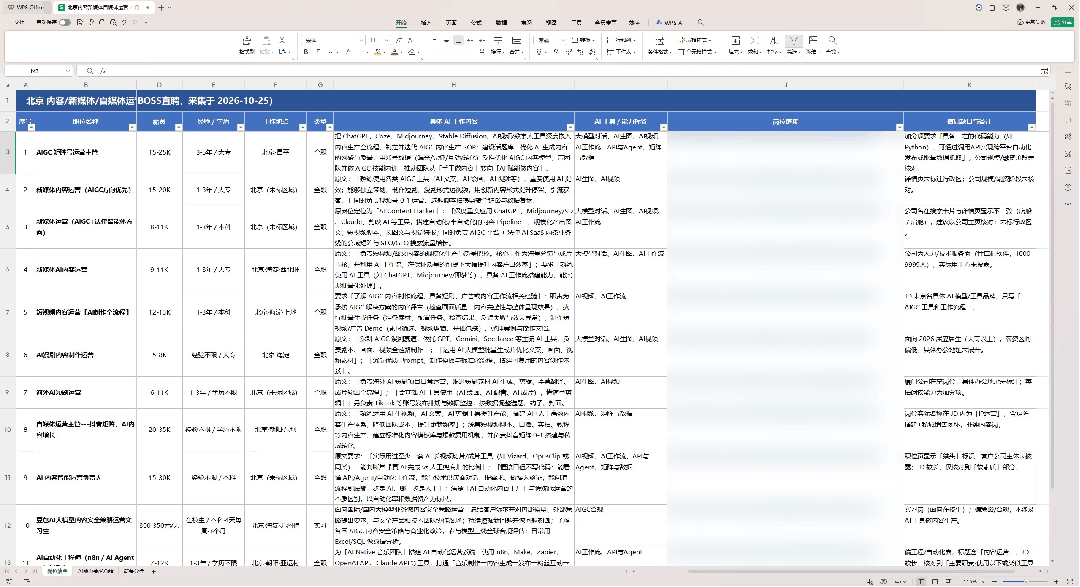Select column H header

[454, 85]
